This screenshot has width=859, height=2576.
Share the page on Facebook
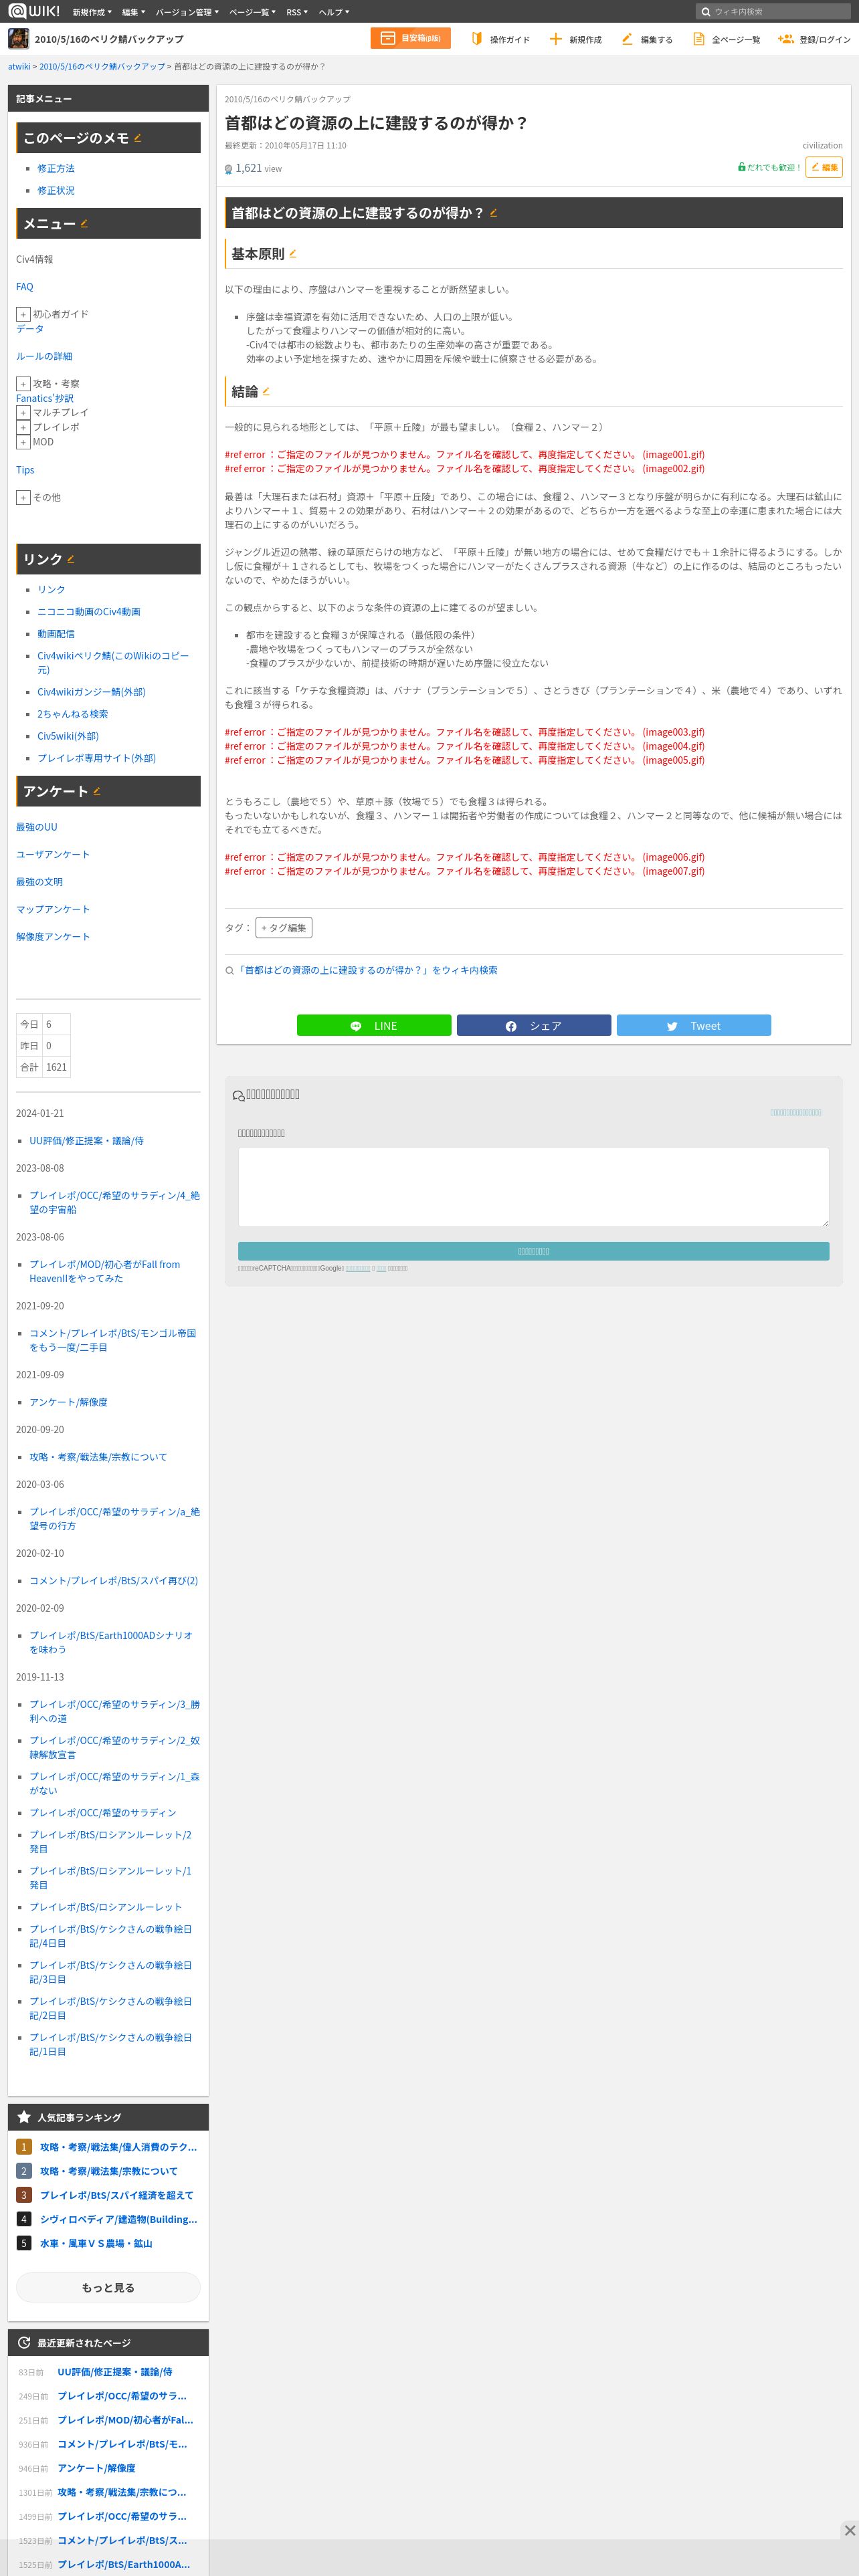[534, 1025]
